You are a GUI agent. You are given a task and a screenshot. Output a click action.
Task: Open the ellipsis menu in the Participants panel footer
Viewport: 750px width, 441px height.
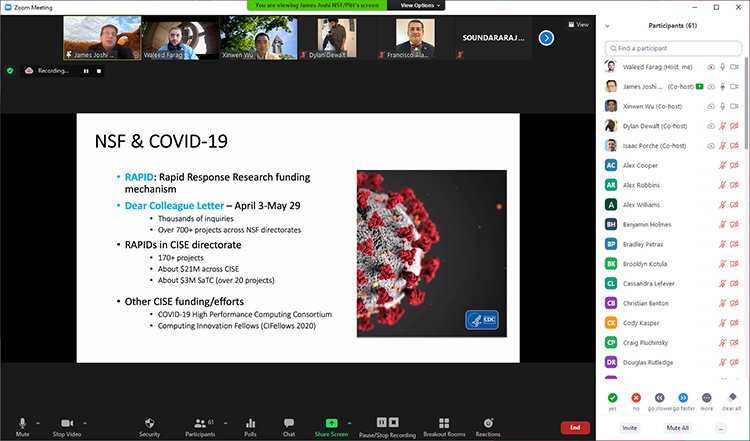[x=721, y=428]
